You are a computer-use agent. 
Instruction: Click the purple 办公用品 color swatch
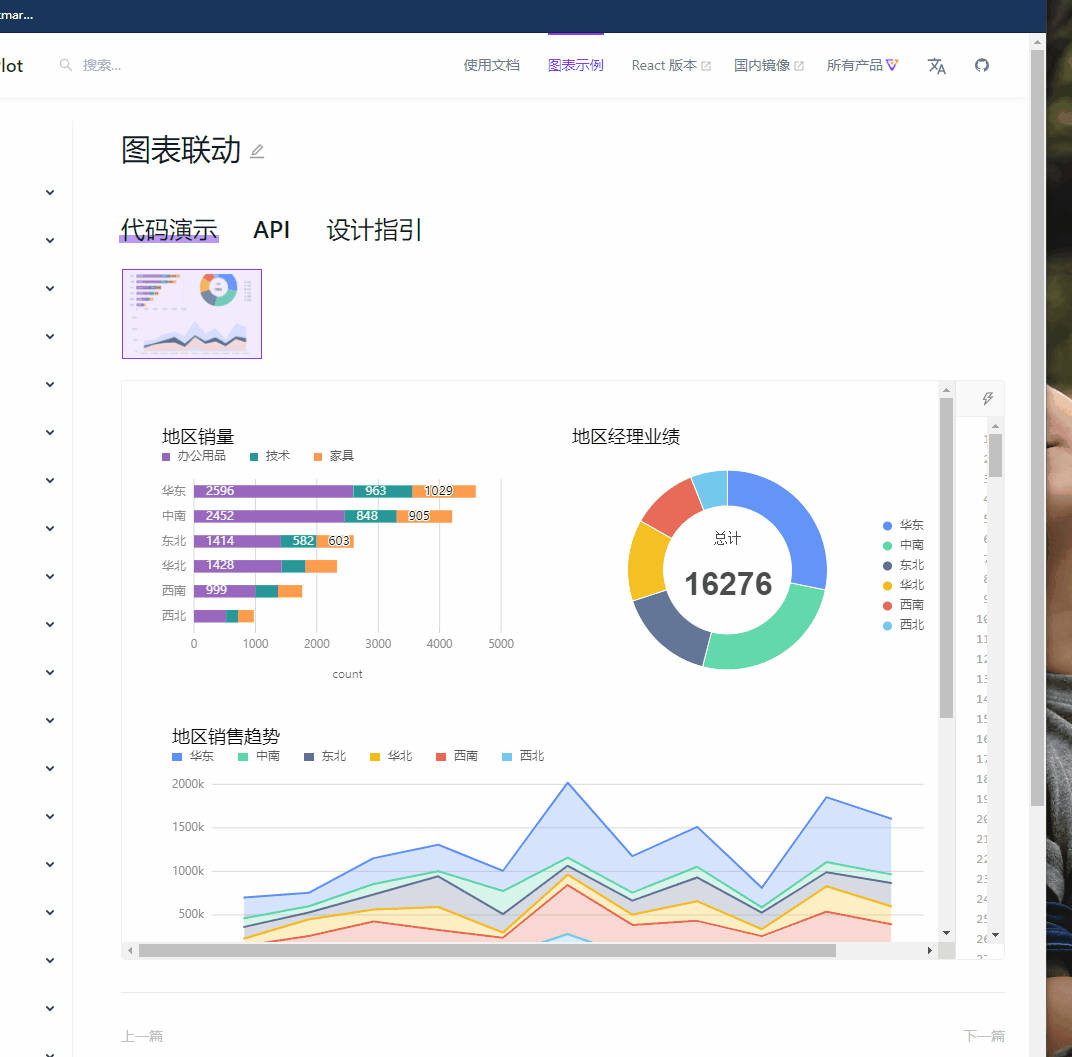click(x=166, y=455)
